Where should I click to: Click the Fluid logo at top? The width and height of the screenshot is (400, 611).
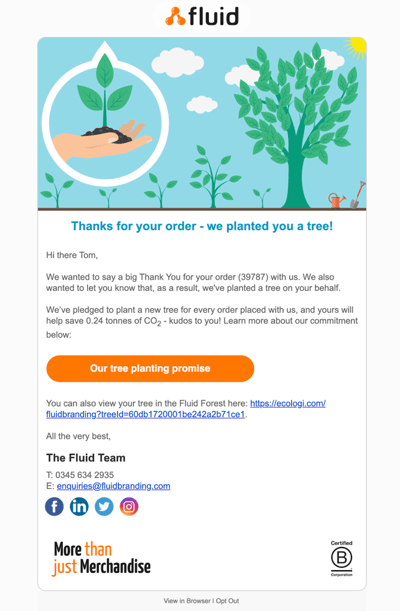pyautogui.click(x=202, y=16)
